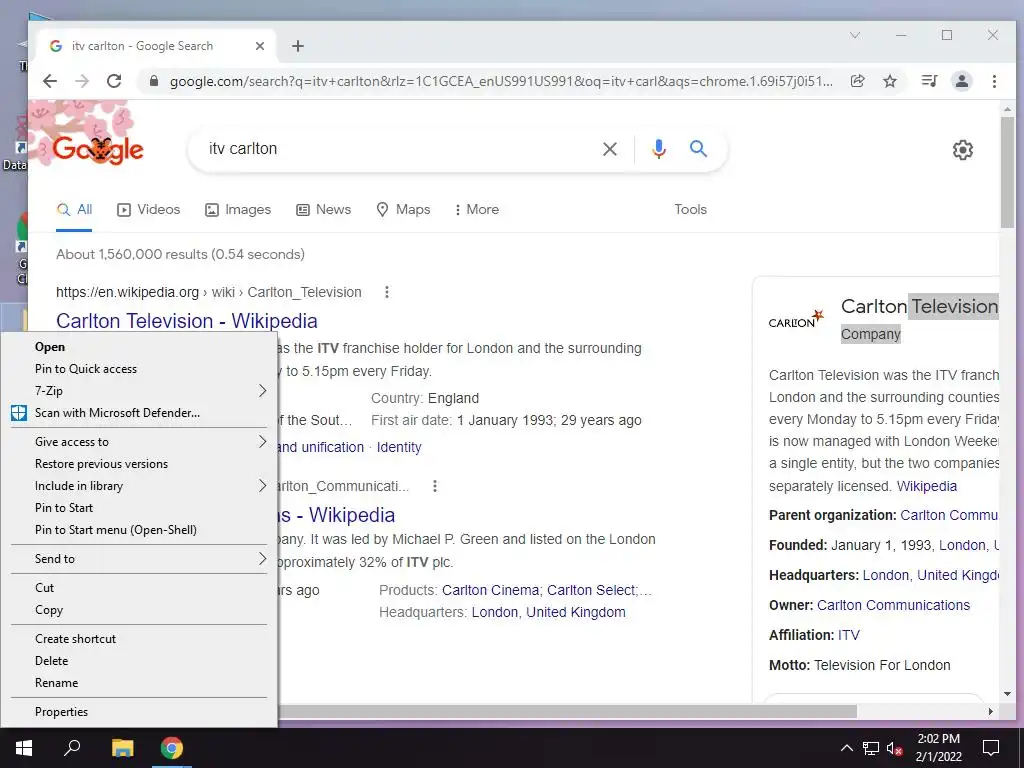The height and width of the screenshot is (768, 1024).
Task: Click the Google doodle logo
Action: click(98, 149)
